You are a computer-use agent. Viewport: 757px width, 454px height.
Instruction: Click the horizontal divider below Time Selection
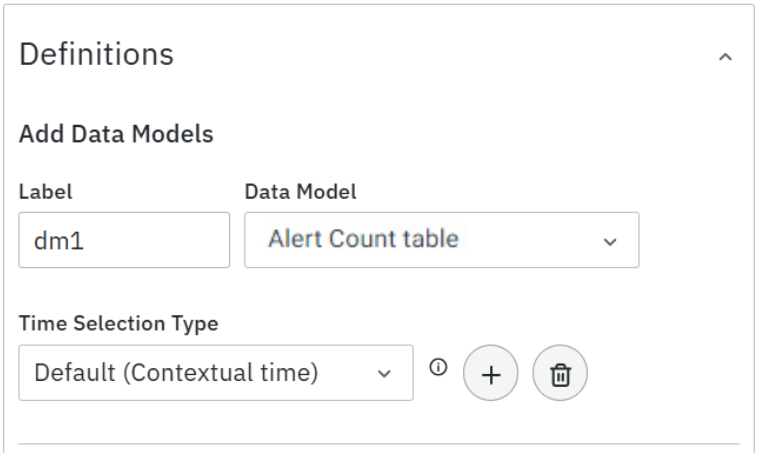click(x=378, y=443)
